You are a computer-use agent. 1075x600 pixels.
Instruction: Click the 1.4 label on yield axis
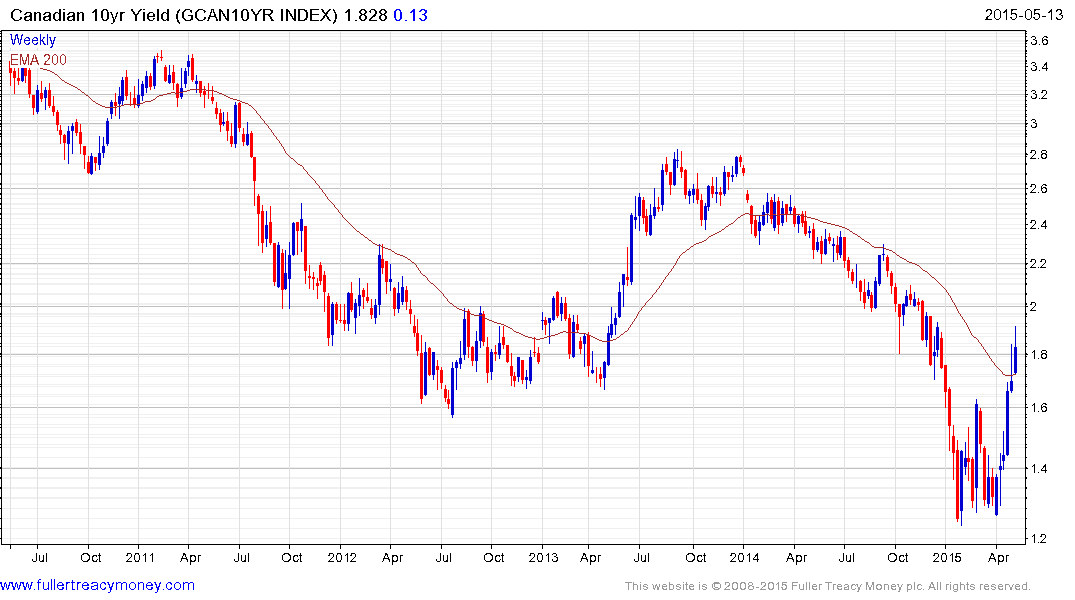[x=1038, y=469]
